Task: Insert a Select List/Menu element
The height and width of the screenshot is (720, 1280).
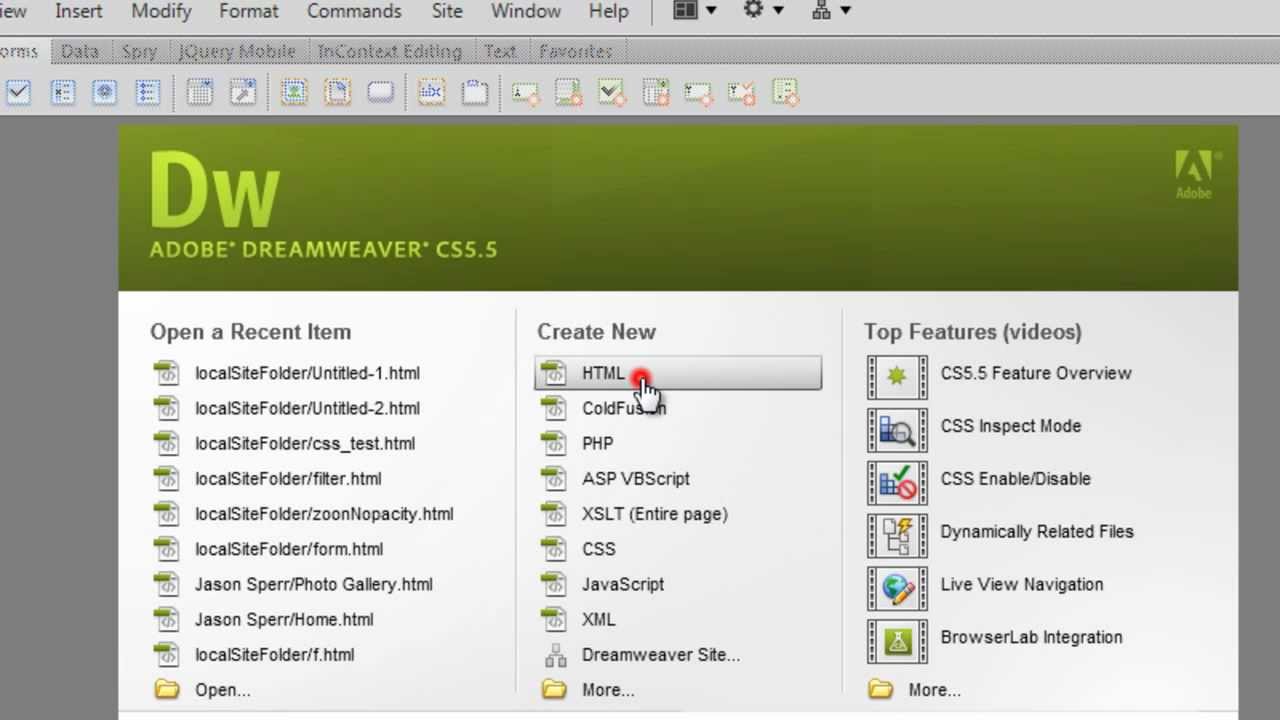Action: 200,93
